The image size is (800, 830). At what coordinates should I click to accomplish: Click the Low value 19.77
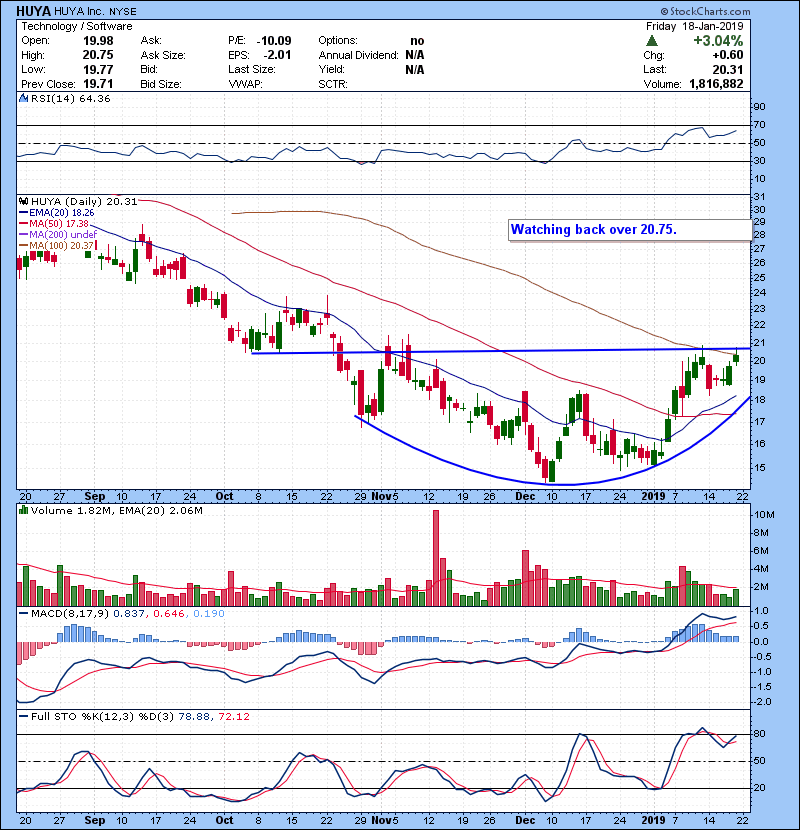tap(98, 69)
